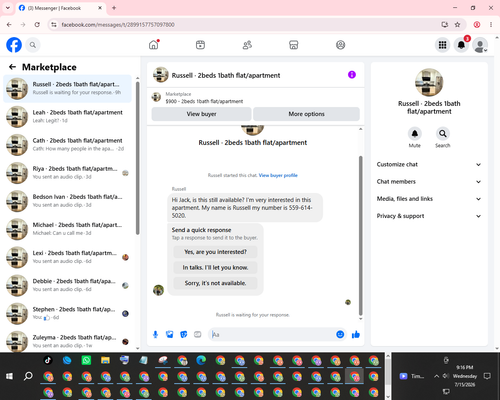Open the Facebook logo home link
500x400 pixels.
(x=14, y=45)
